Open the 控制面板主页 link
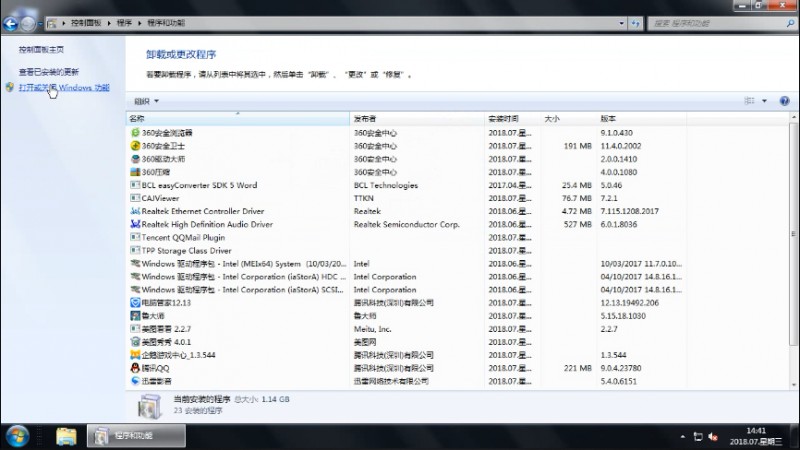The height and width of the screenshot is (450, 800). pos(41,49)
